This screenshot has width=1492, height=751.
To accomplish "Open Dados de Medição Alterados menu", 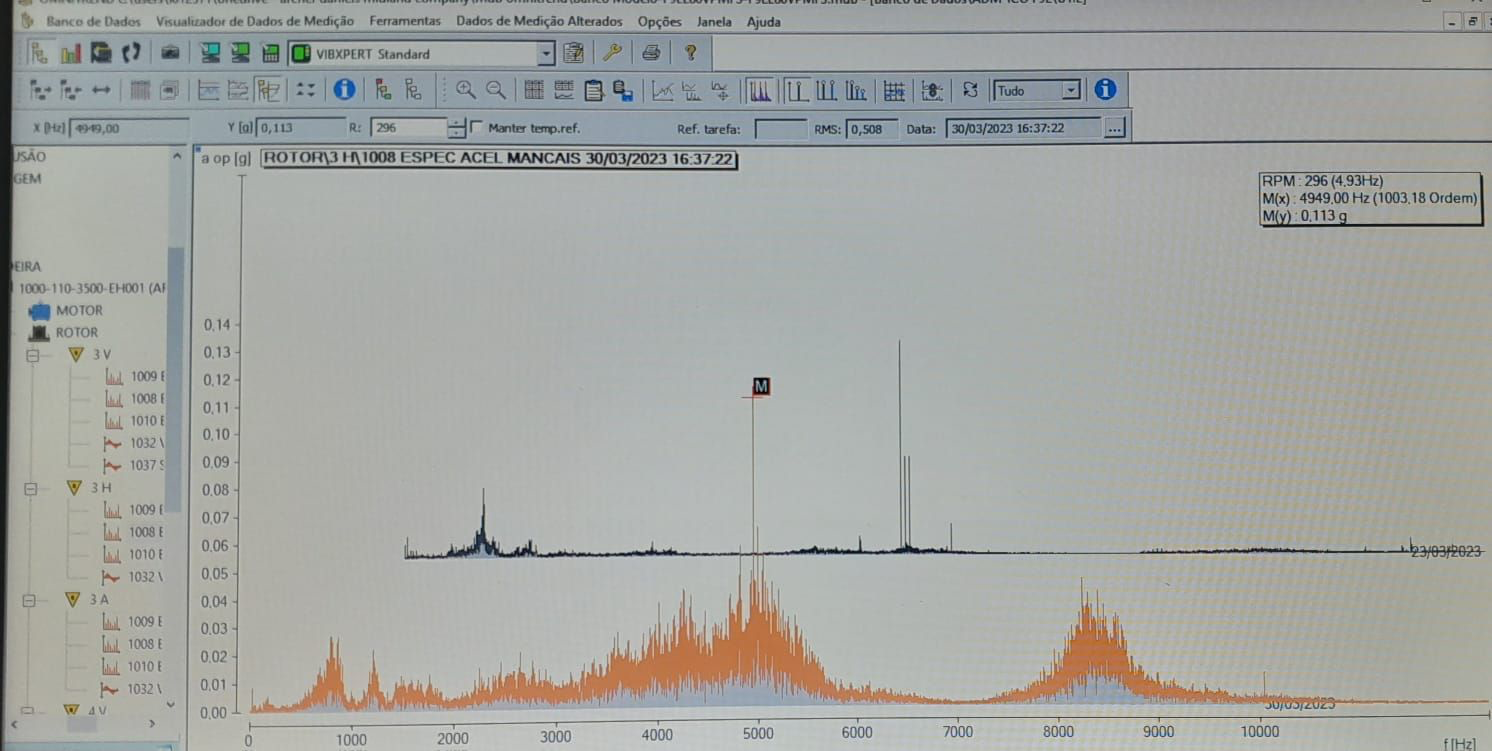I will [x=539, y=21].
